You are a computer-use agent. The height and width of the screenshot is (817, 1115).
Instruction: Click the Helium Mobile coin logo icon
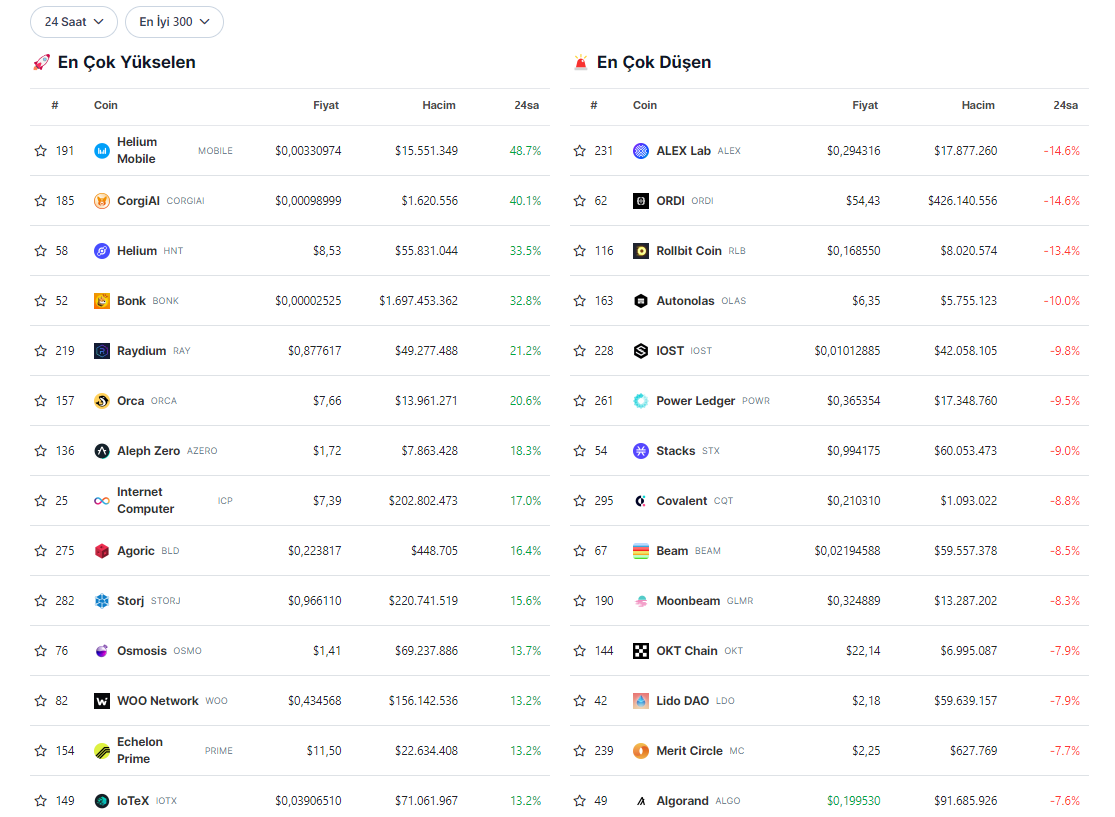102,151
